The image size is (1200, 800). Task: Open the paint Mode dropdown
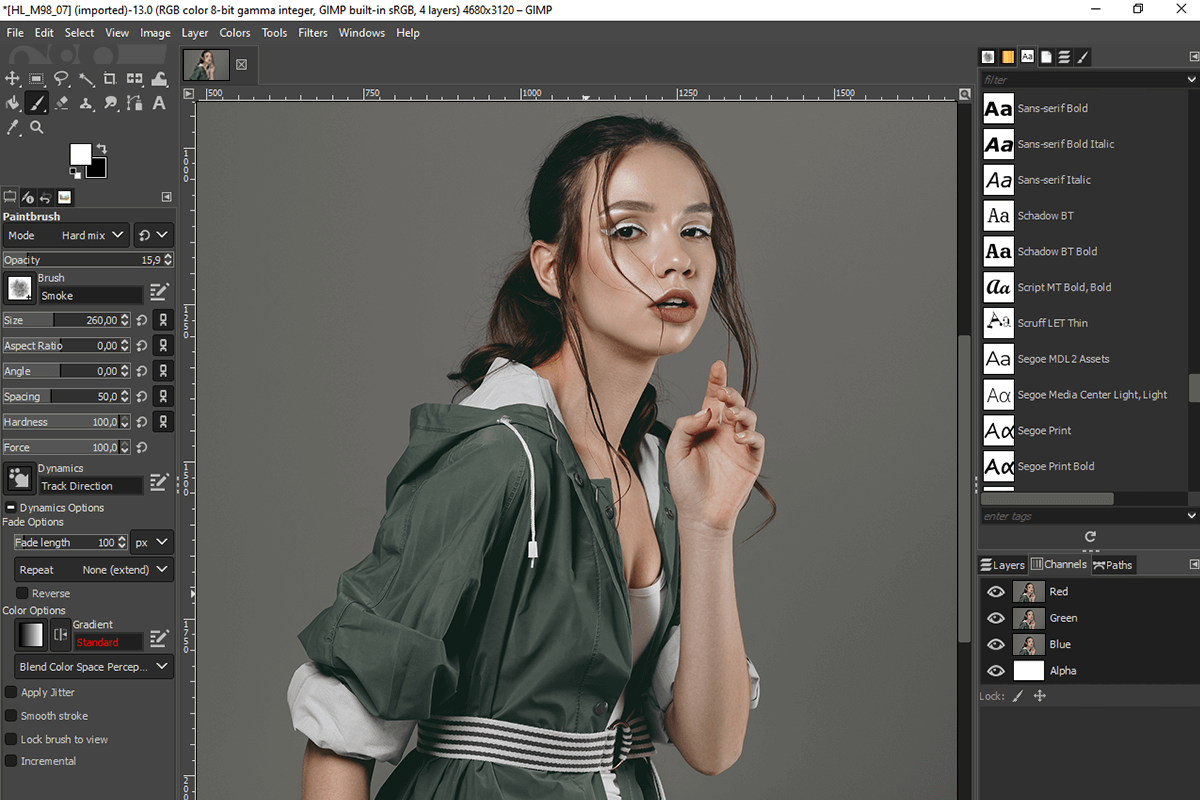pyautogui.click(x=66, y=235)
